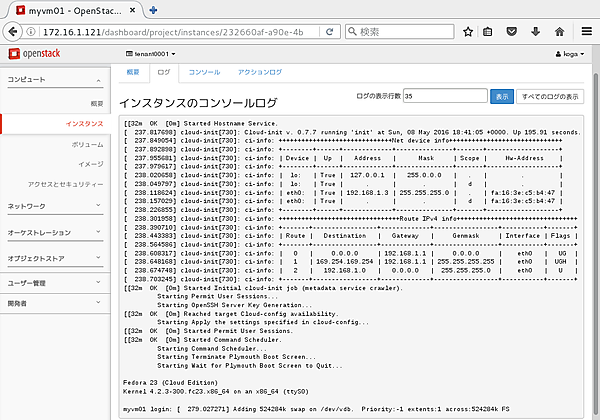The image size is (600, 420).
Task: Expand the オブジェクトストア sidebar section
Action: 53,257
